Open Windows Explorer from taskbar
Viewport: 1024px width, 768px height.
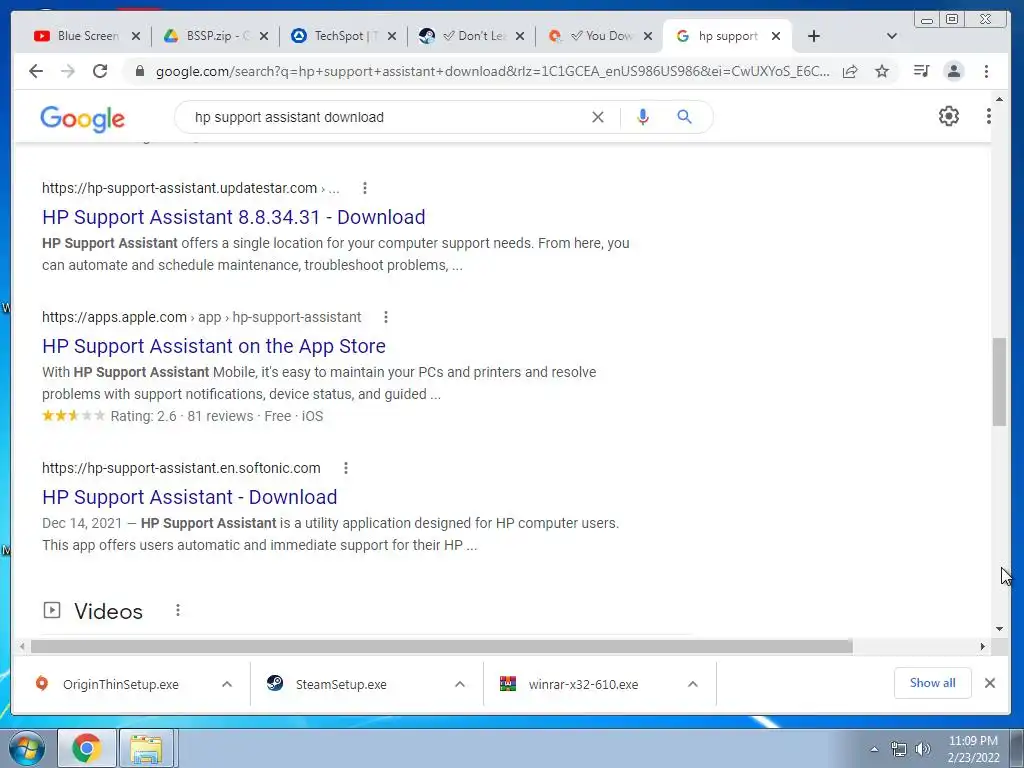(x=146, y=748)
